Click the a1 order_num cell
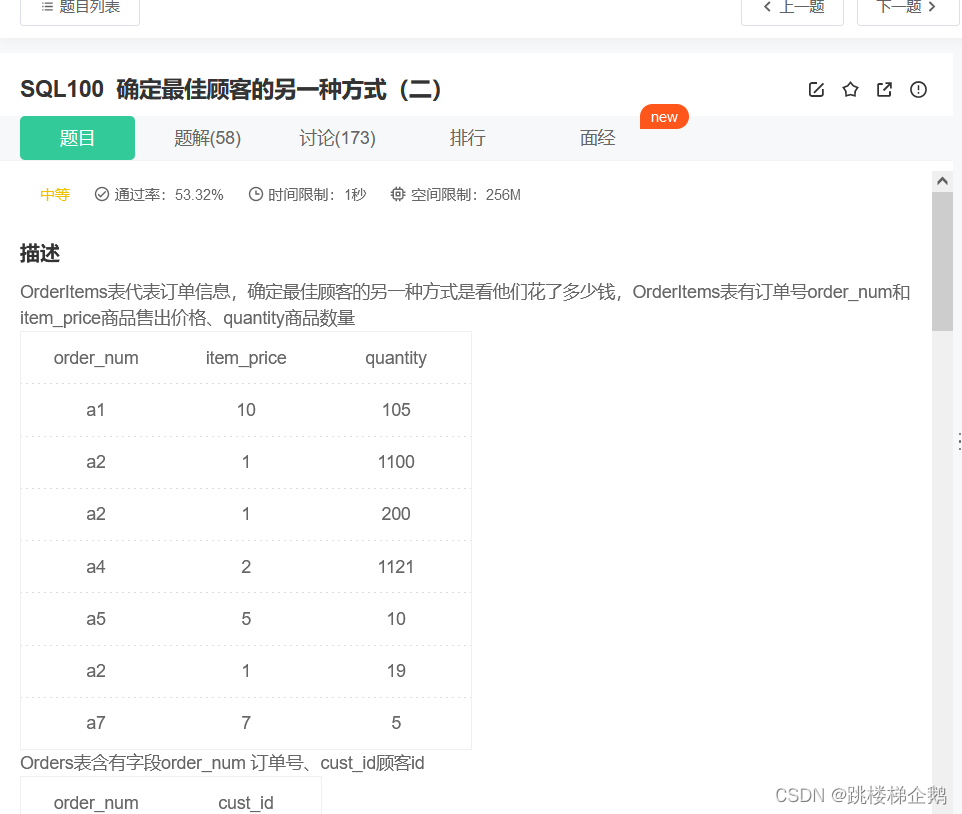The height and width of the screenshot is (814, 962). coord(96,410)
